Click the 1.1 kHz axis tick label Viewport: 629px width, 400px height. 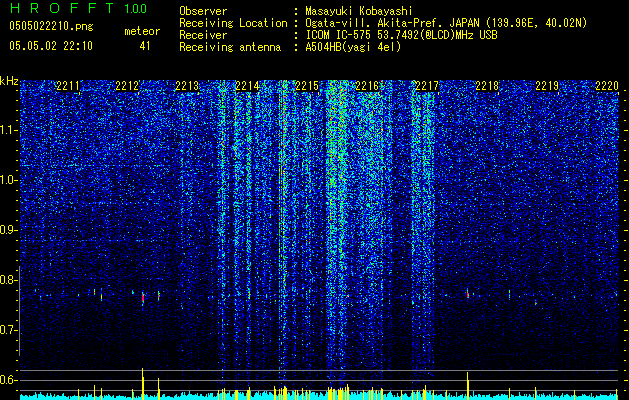pos(9,130)
